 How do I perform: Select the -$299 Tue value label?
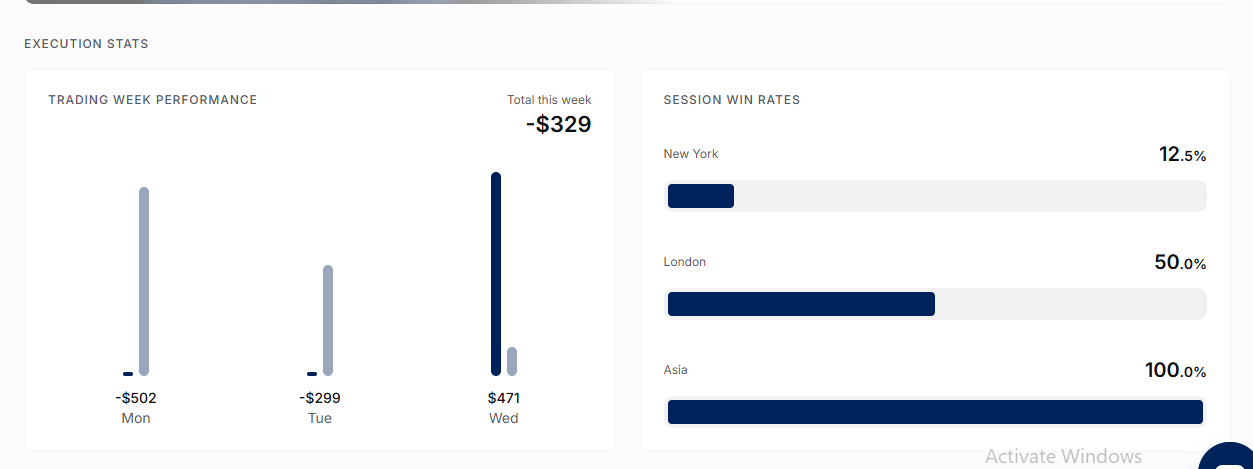[x=320, y=398]
